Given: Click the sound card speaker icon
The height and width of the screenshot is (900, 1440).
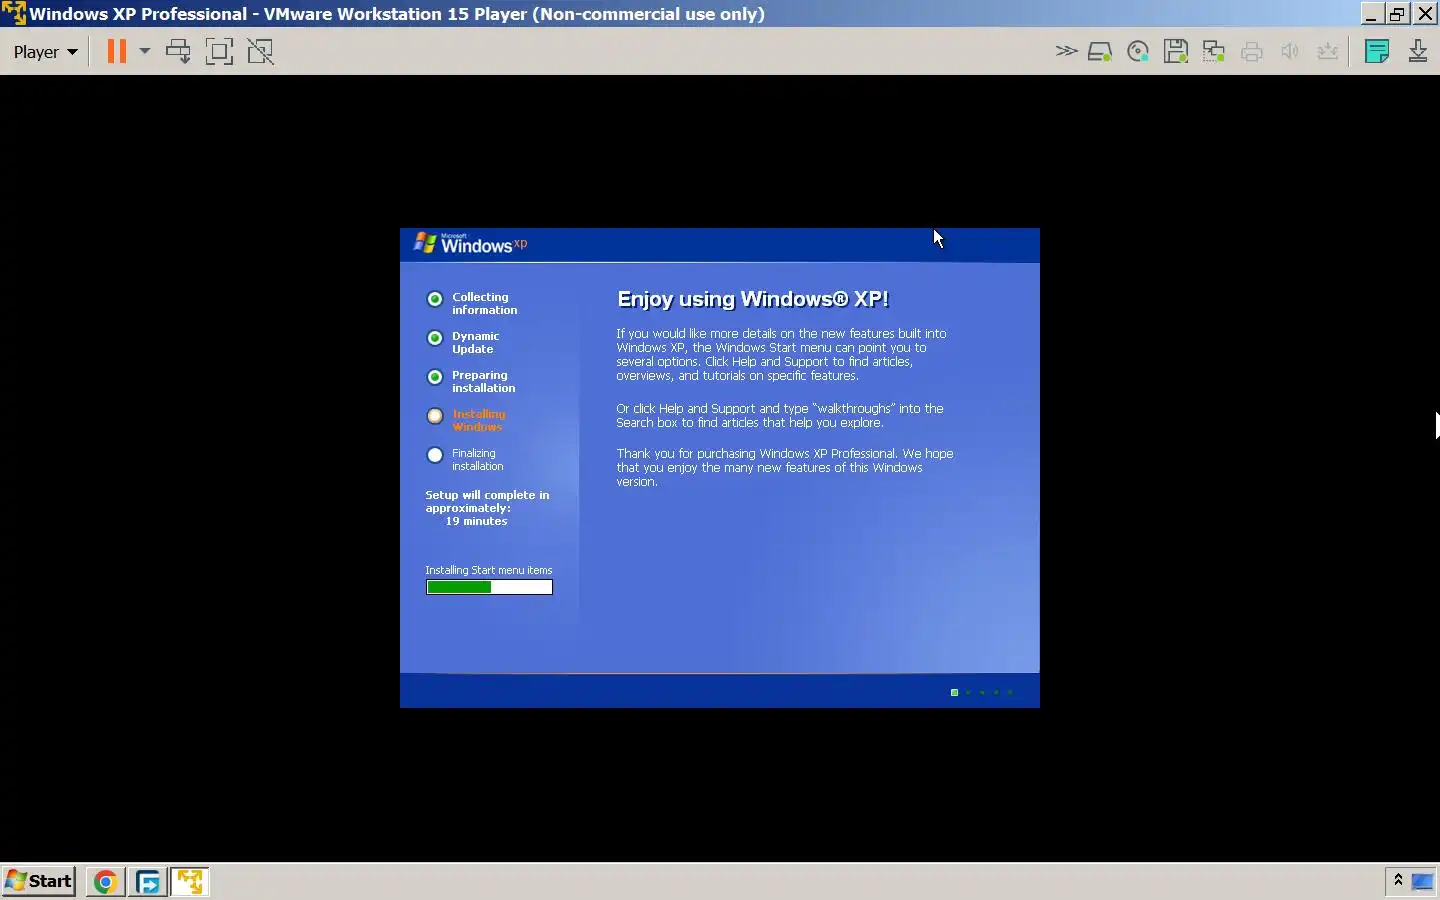Looking at the screenshot, I should 1290,52.
